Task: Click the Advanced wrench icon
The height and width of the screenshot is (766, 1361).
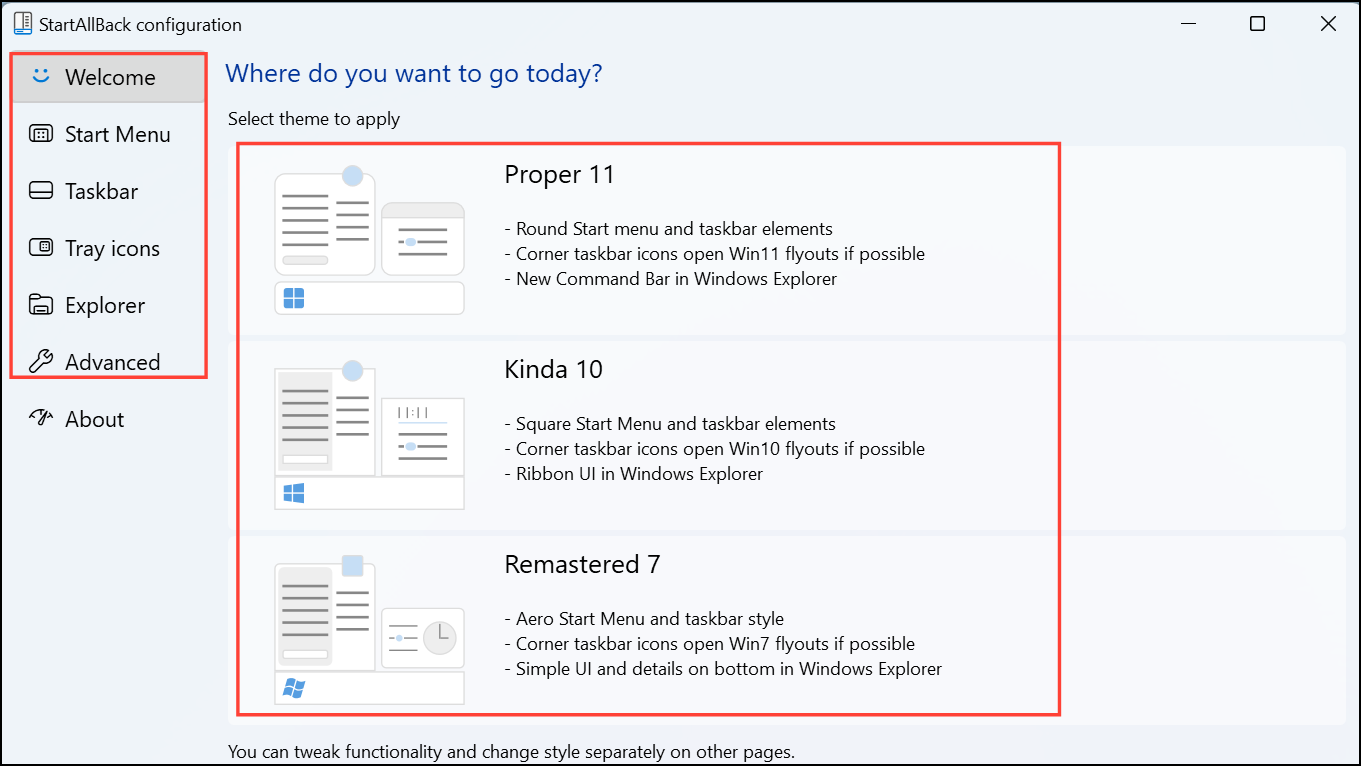Action: (41, 362)
